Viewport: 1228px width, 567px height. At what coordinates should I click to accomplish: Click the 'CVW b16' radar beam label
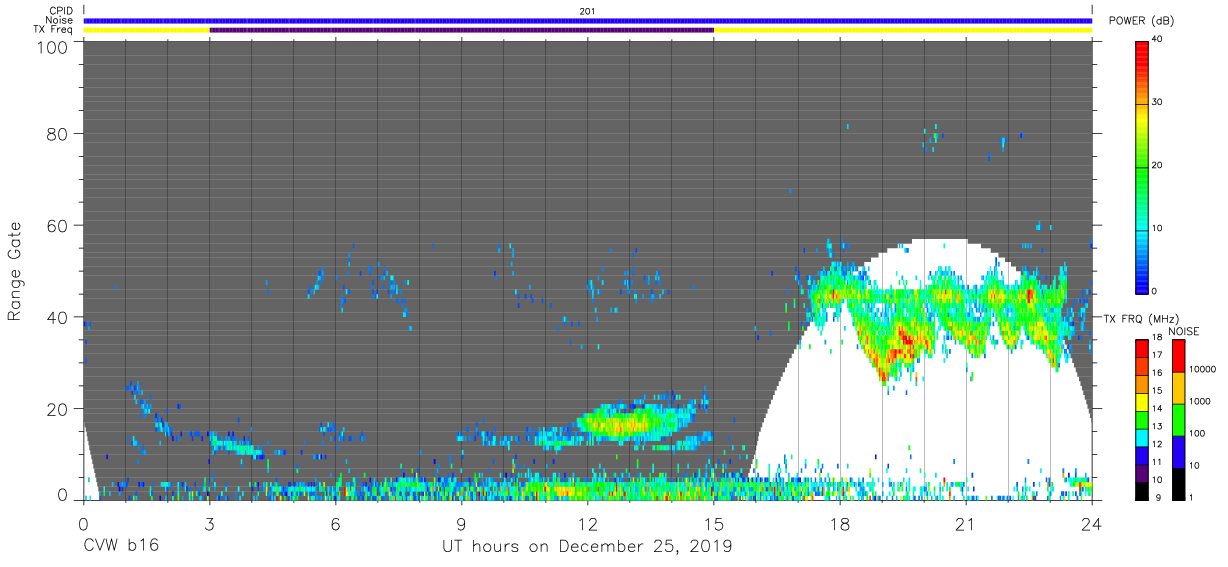coord(120,547)
